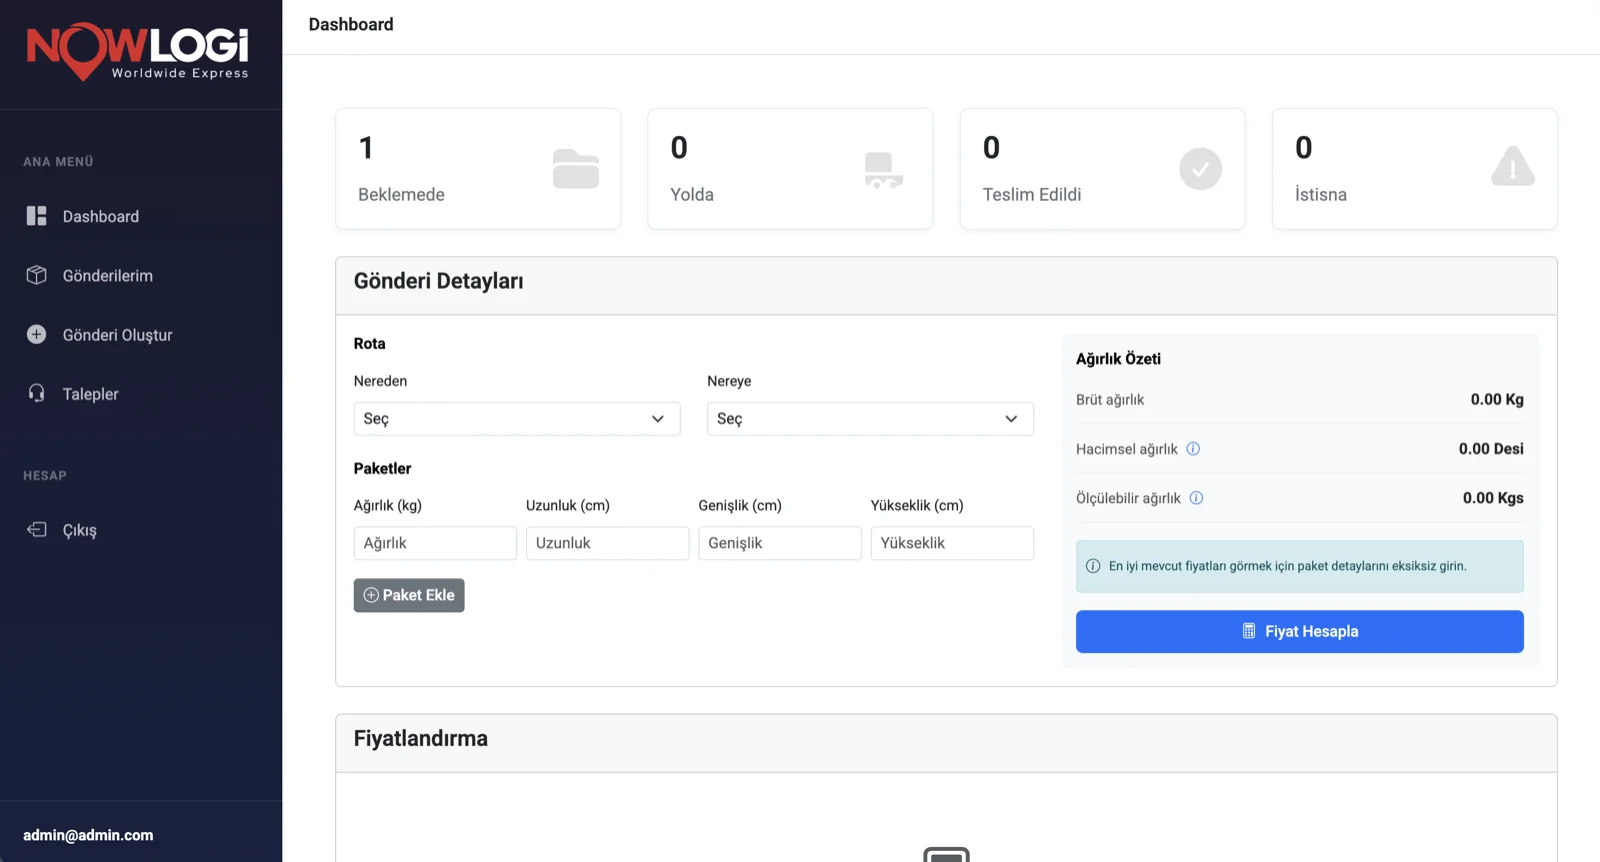The height and width of the screenshot is (862, 1600).
Task: Open the Nereye destination dropdown
Action: tap(870, 419)
